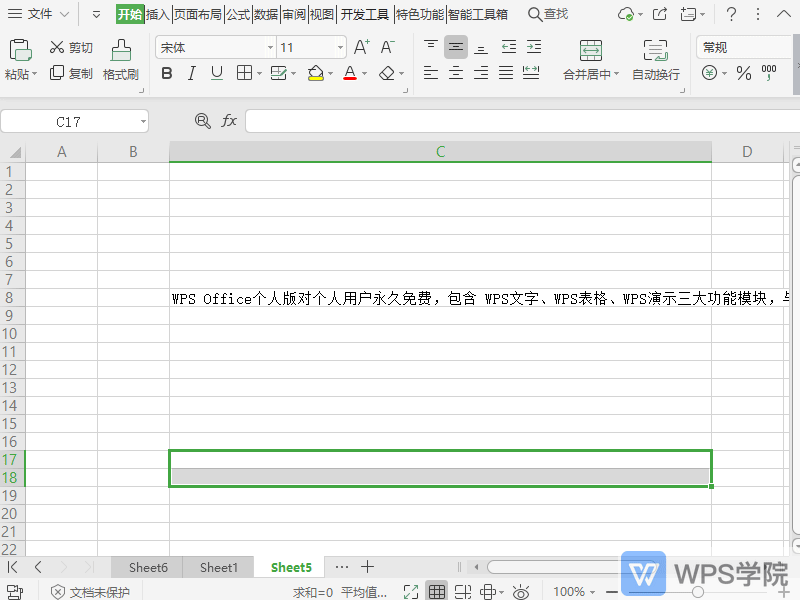Apply Merge and Center to selected cells
800x600 pixels.
click(x=589, y=58)
